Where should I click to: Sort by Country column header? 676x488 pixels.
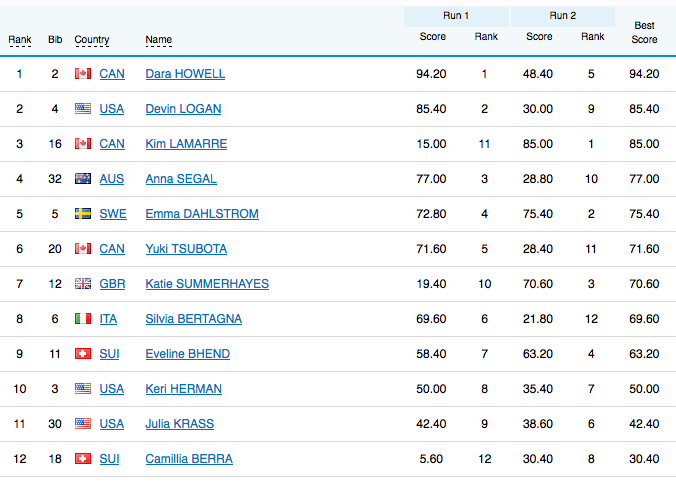tap(92, 41)
